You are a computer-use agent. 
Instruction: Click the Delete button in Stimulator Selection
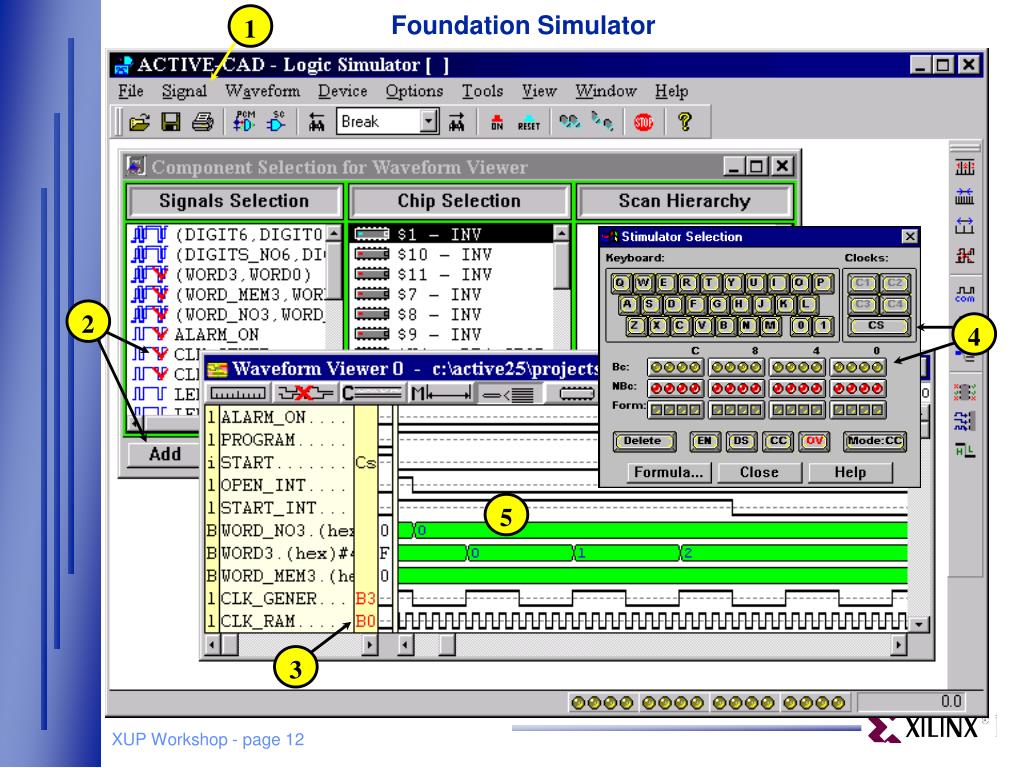643,441
